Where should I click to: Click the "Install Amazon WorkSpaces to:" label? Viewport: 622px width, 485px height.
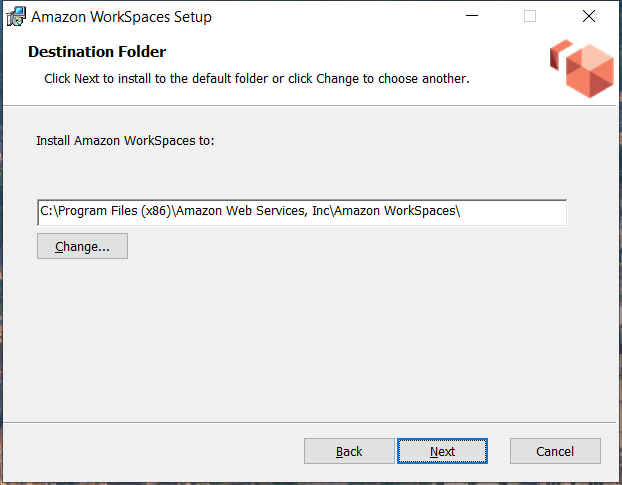[x=125, y=141]
